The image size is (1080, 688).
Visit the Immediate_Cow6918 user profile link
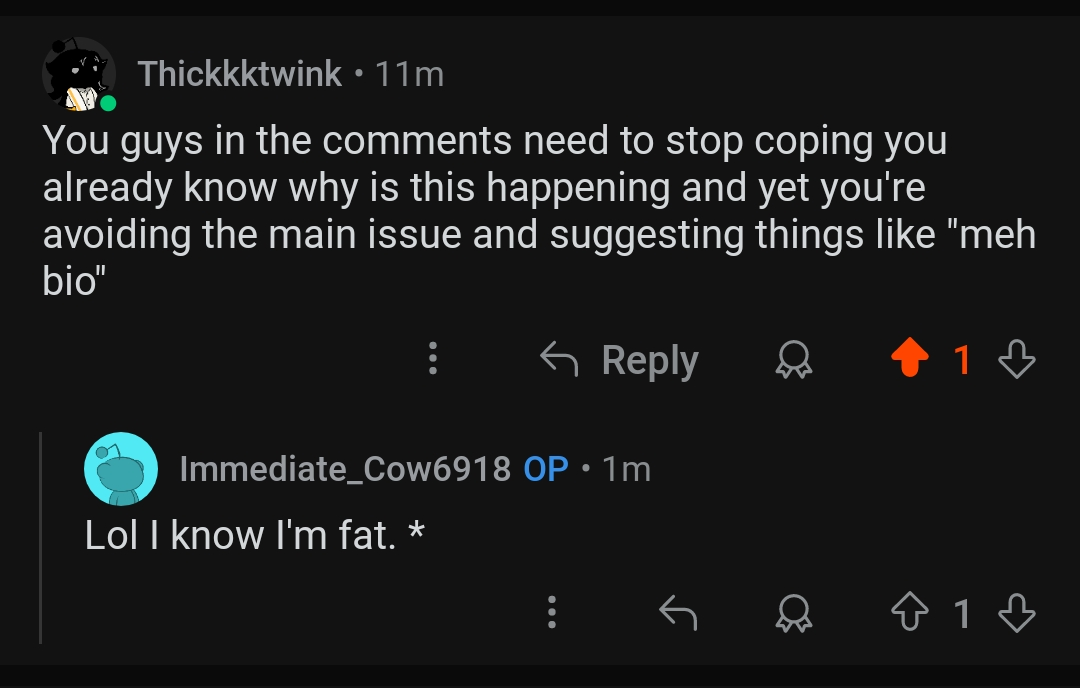[x=345, y=468]
